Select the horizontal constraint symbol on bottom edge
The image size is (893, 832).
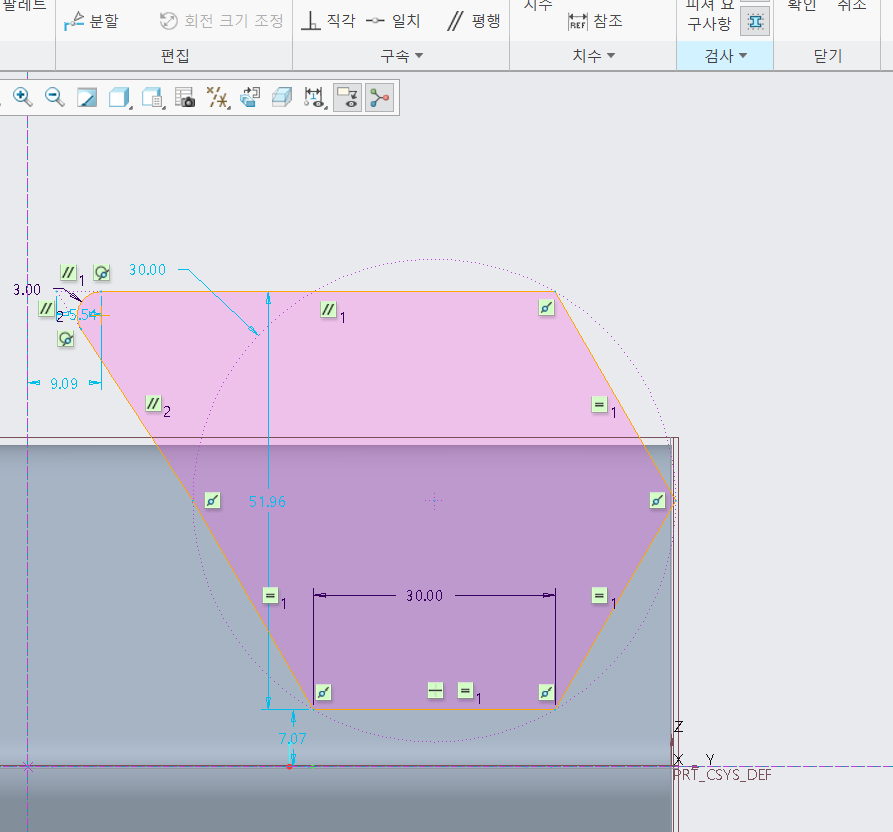pyautogui.click(x=436, y=691)
